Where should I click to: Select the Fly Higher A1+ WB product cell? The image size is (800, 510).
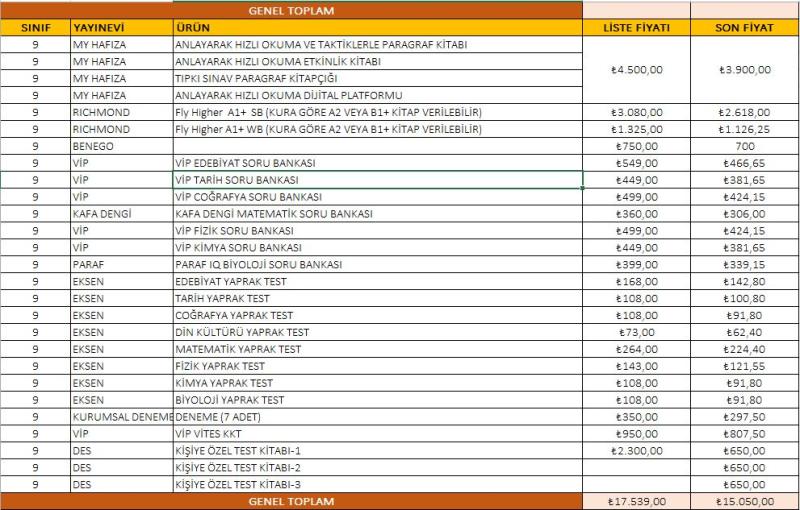[x=378, y=129]
